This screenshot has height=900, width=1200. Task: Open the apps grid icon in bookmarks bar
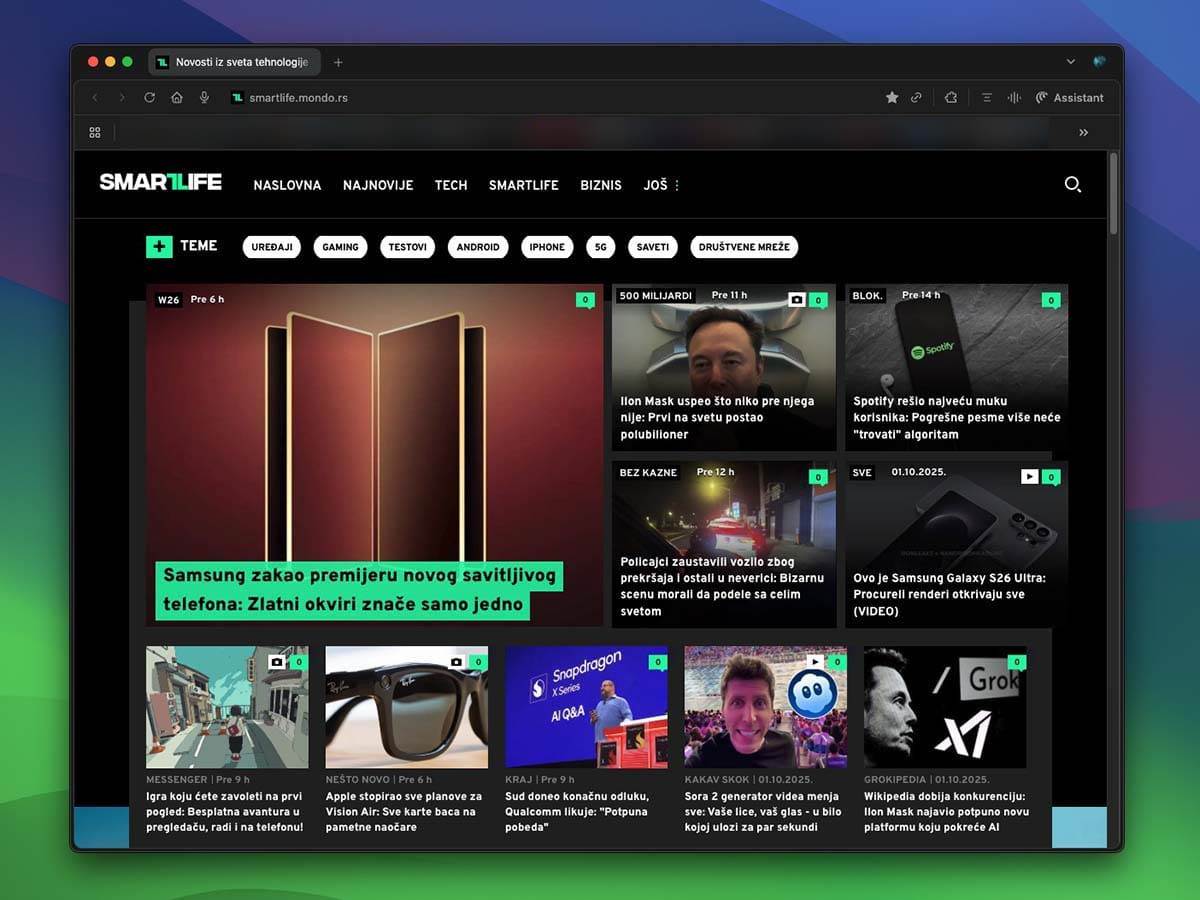tap(95, 132)
